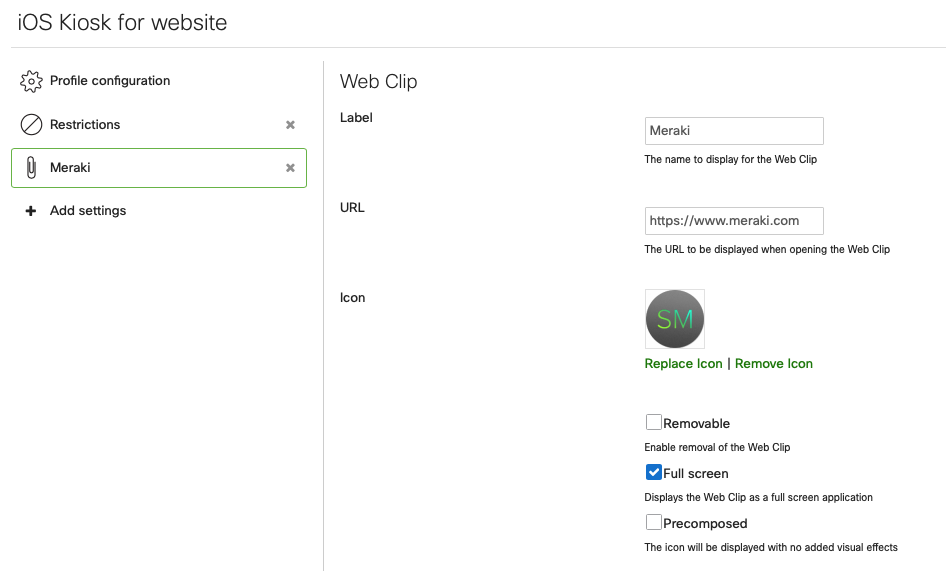Delete the Meraki web clip using its X
This screenshot has width=946, height=571.
290,168
